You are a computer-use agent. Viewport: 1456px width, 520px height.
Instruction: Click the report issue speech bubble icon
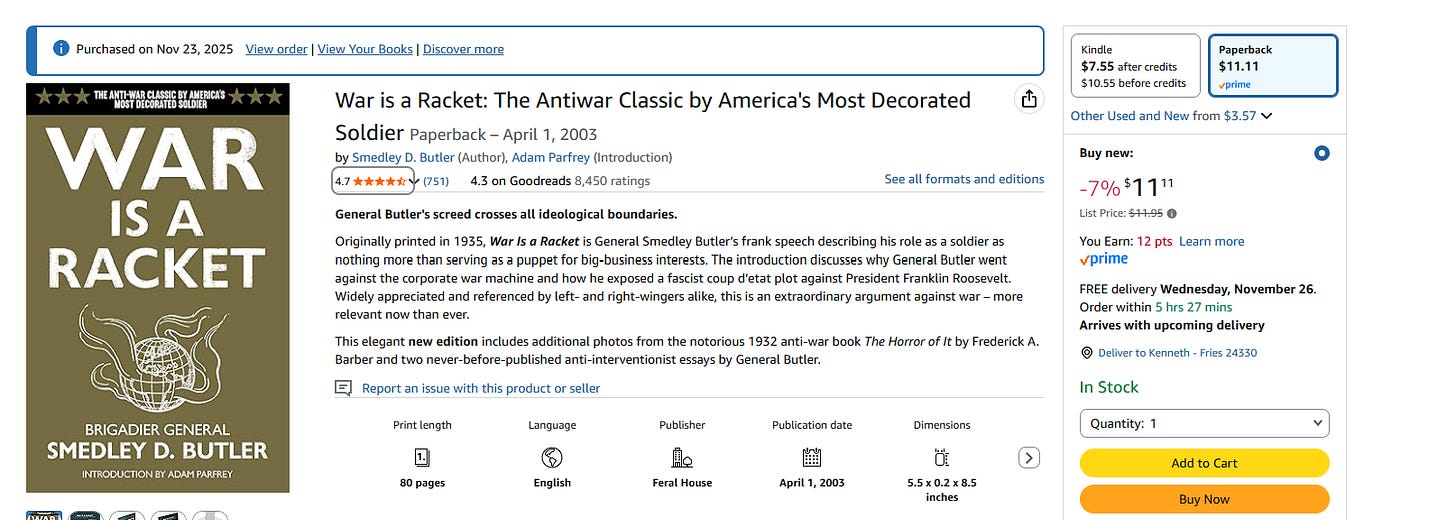pos(343,388)
